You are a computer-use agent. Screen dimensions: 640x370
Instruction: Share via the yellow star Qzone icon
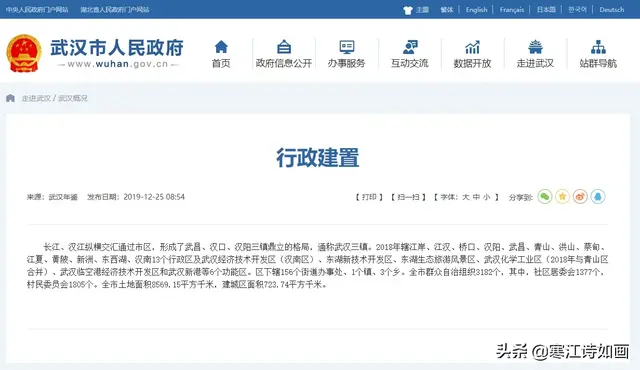562,197
